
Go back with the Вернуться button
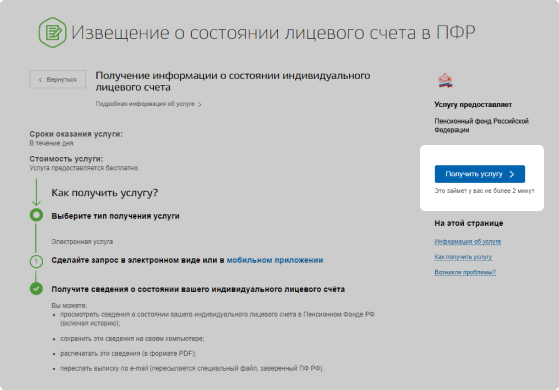coord(58,79)
